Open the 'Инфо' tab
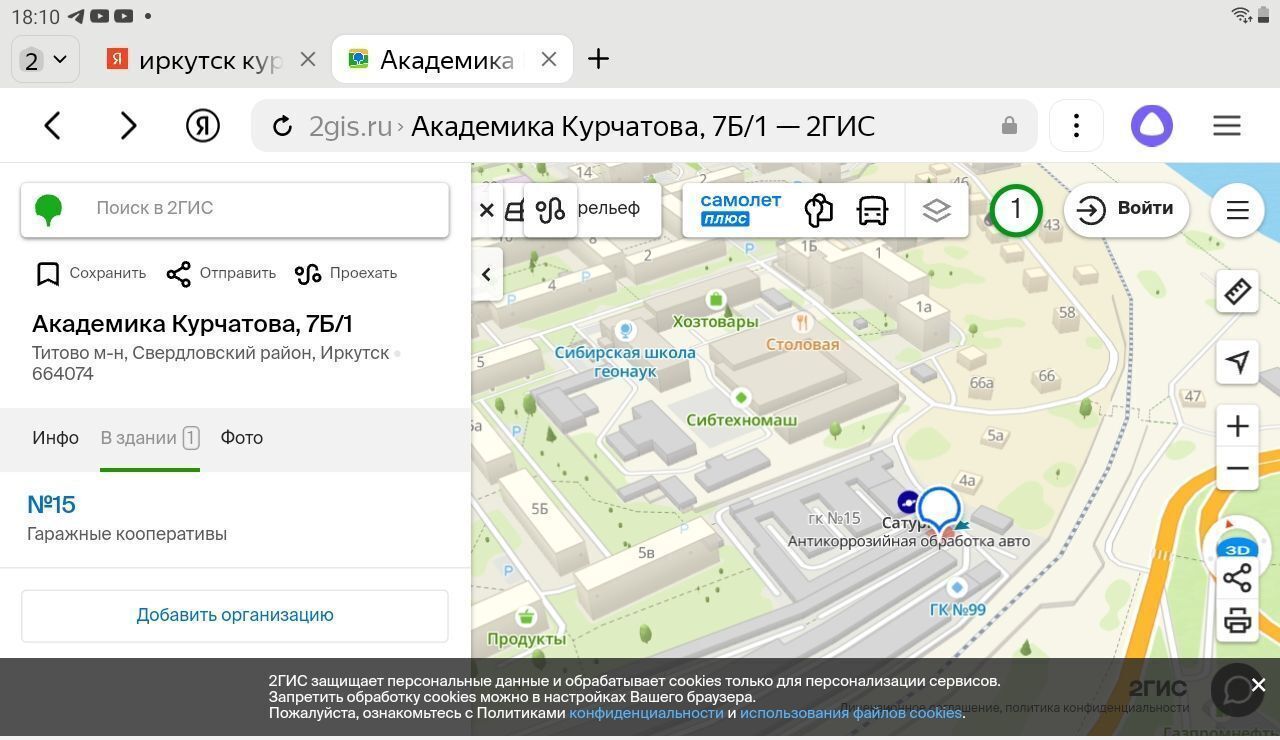This screenshot has height=740, width=1280. coord(55,438)
